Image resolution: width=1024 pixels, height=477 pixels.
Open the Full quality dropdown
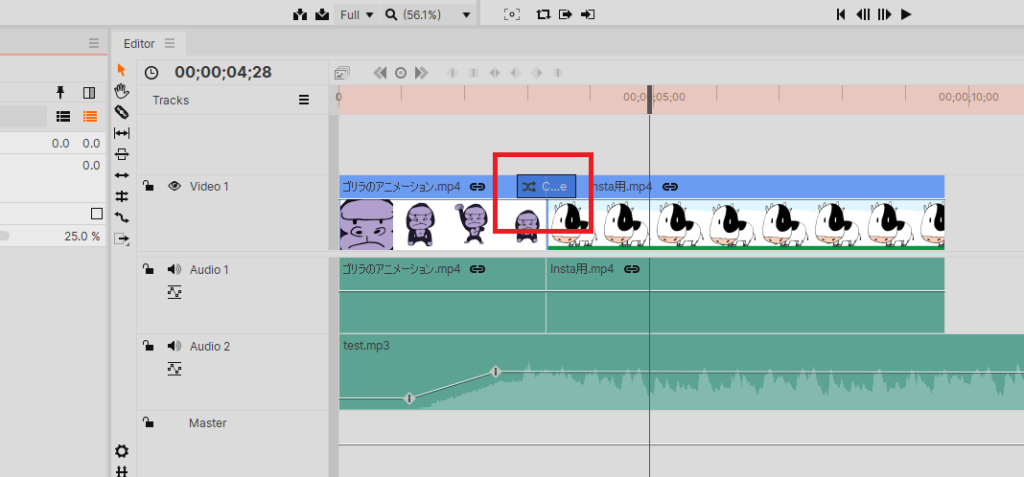tap(357, 14)
